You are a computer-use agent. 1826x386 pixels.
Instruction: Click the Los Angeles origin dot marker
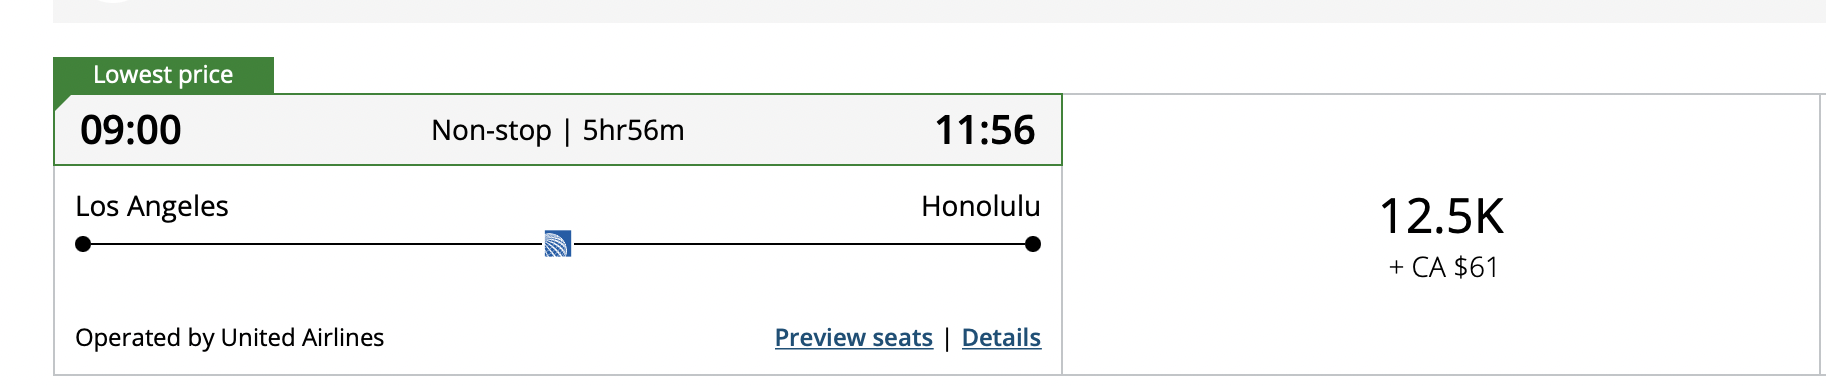[x=83, y=244]
